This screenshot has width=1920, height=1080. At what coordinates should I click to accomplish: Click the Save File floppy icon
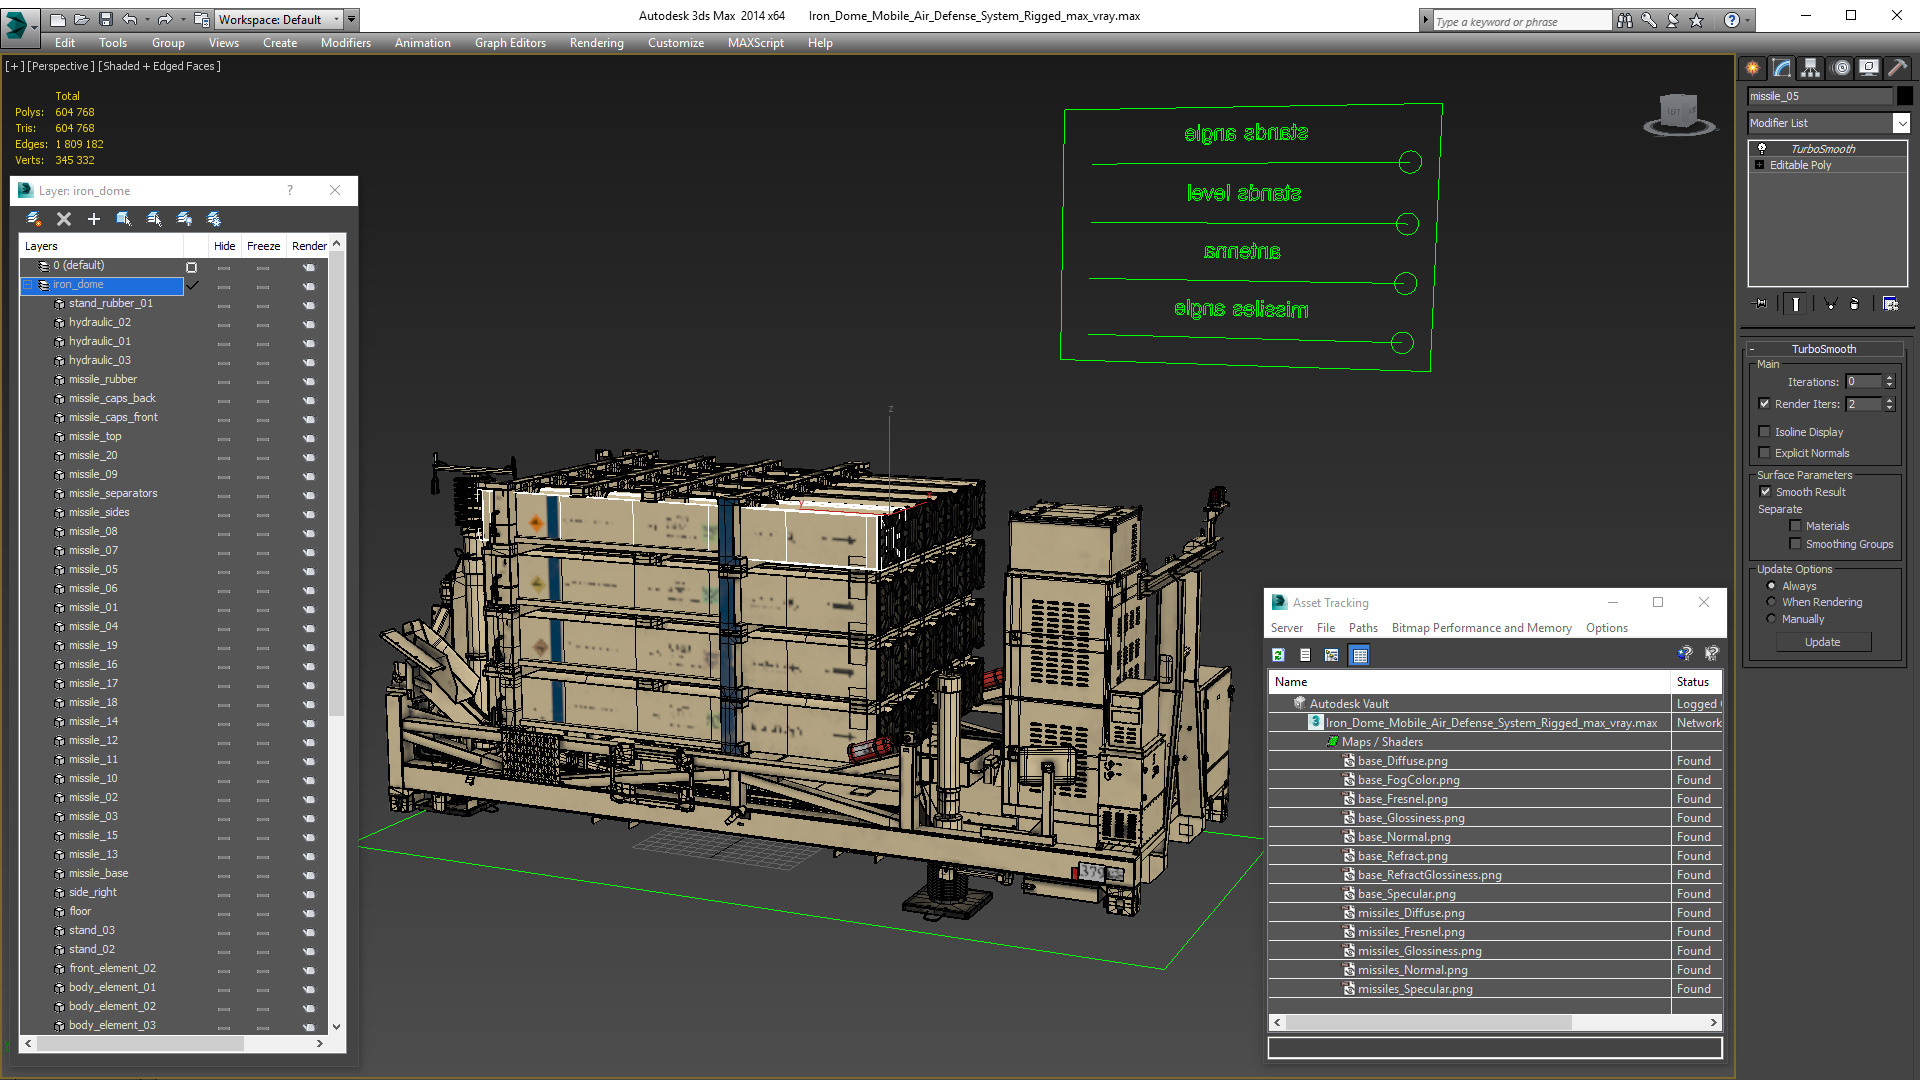tap(104, 19)
